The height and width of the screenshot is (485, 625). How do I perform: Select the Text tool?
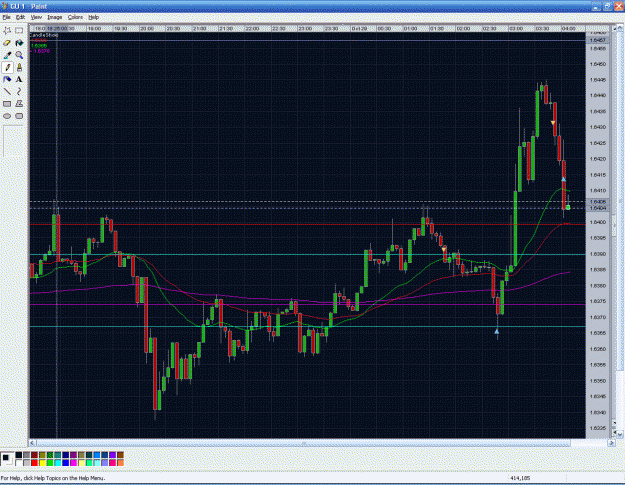(19, 79)
